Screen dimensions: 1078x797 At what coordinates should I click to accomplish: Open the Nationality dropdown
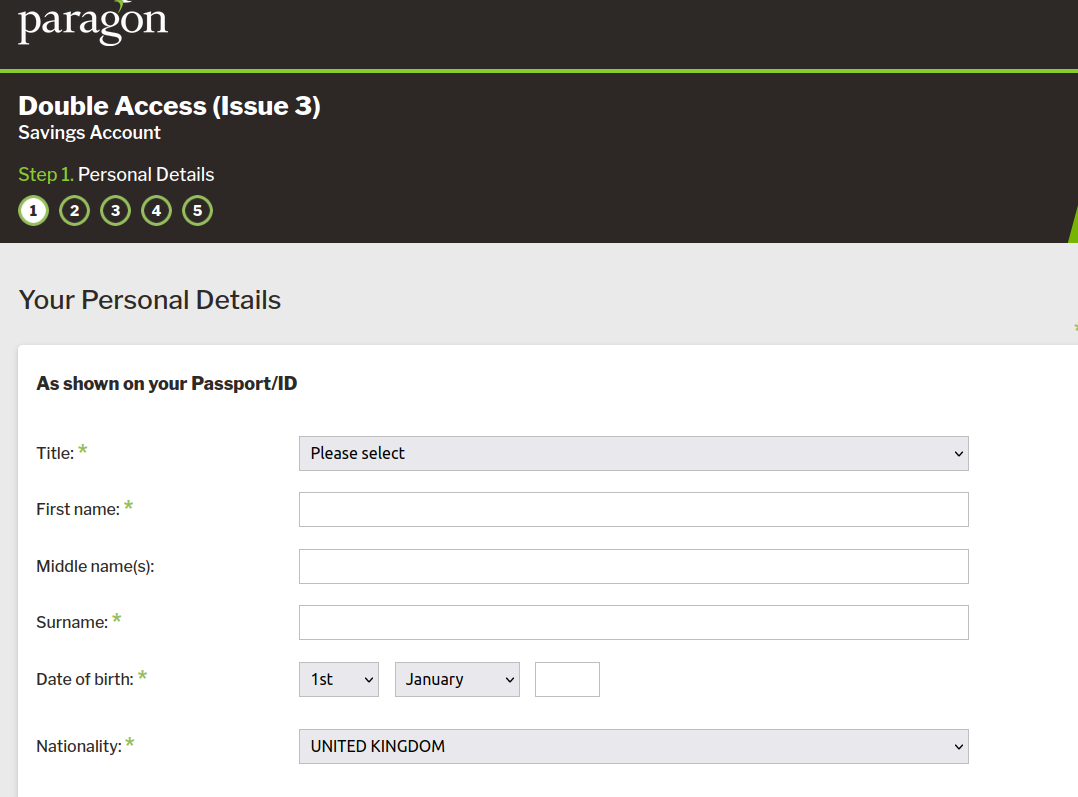pyautogui.click(x=633, y=746)
